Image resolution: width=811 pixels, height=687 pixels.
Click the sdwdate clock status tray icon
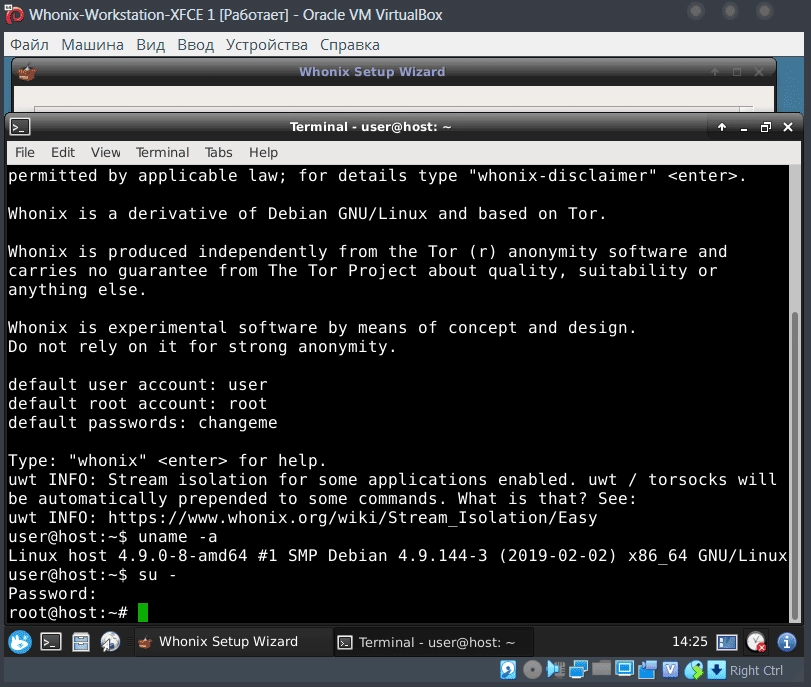point(756,642)
